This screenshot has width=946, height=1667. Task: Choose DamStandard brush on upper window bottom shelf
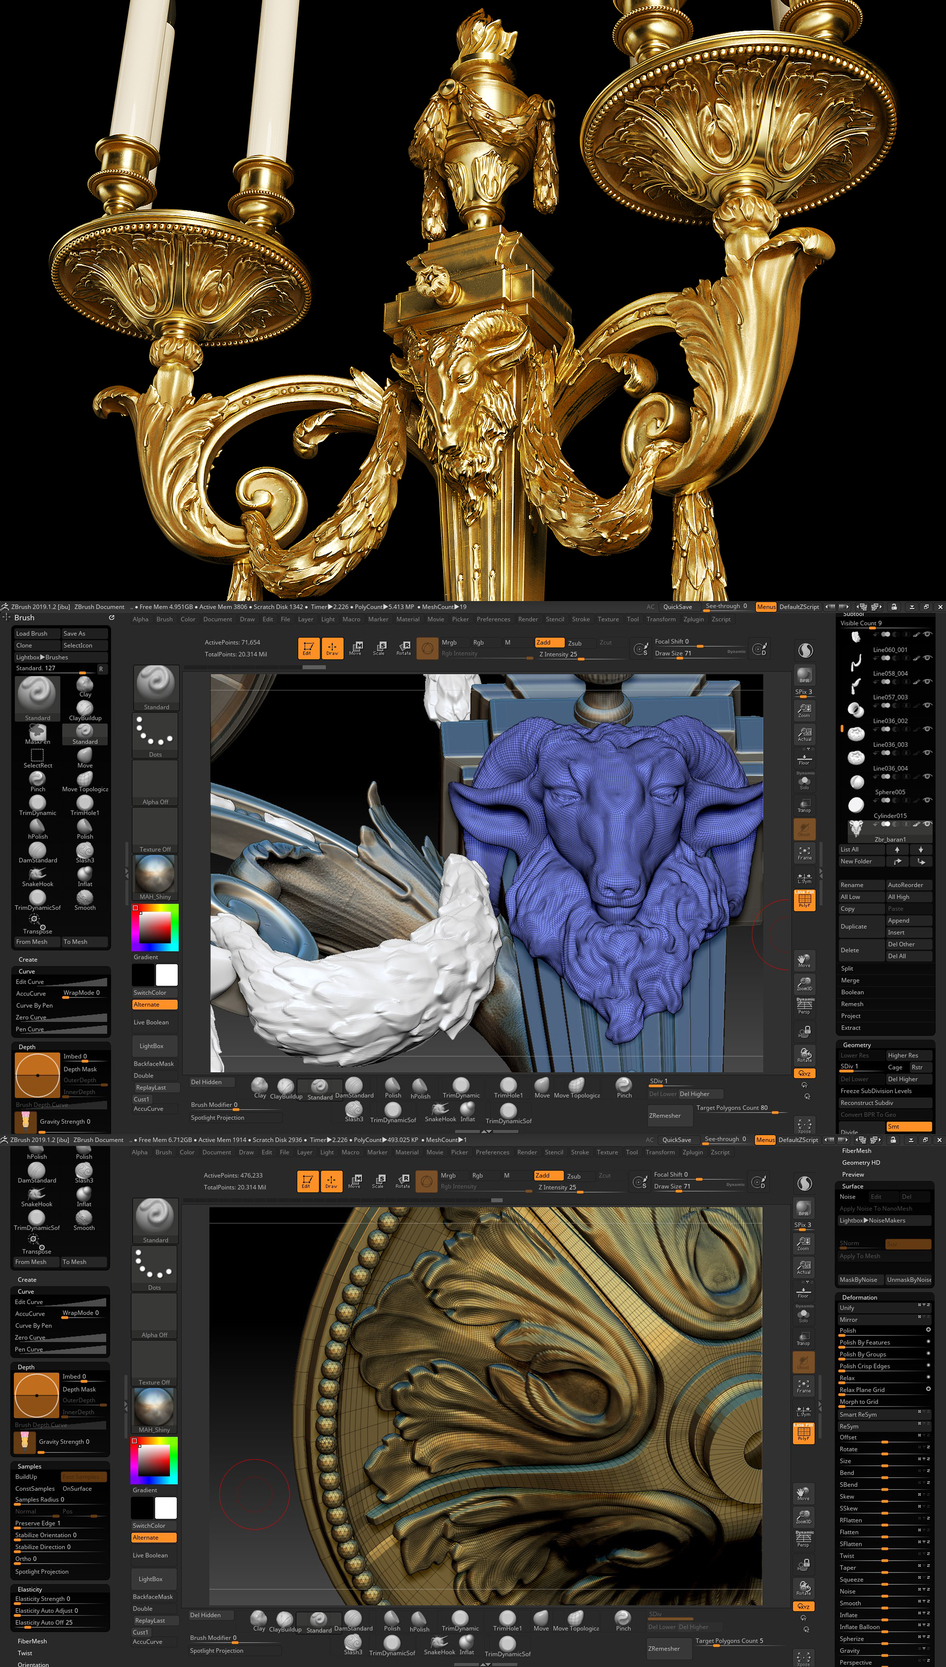point(354,1088)
